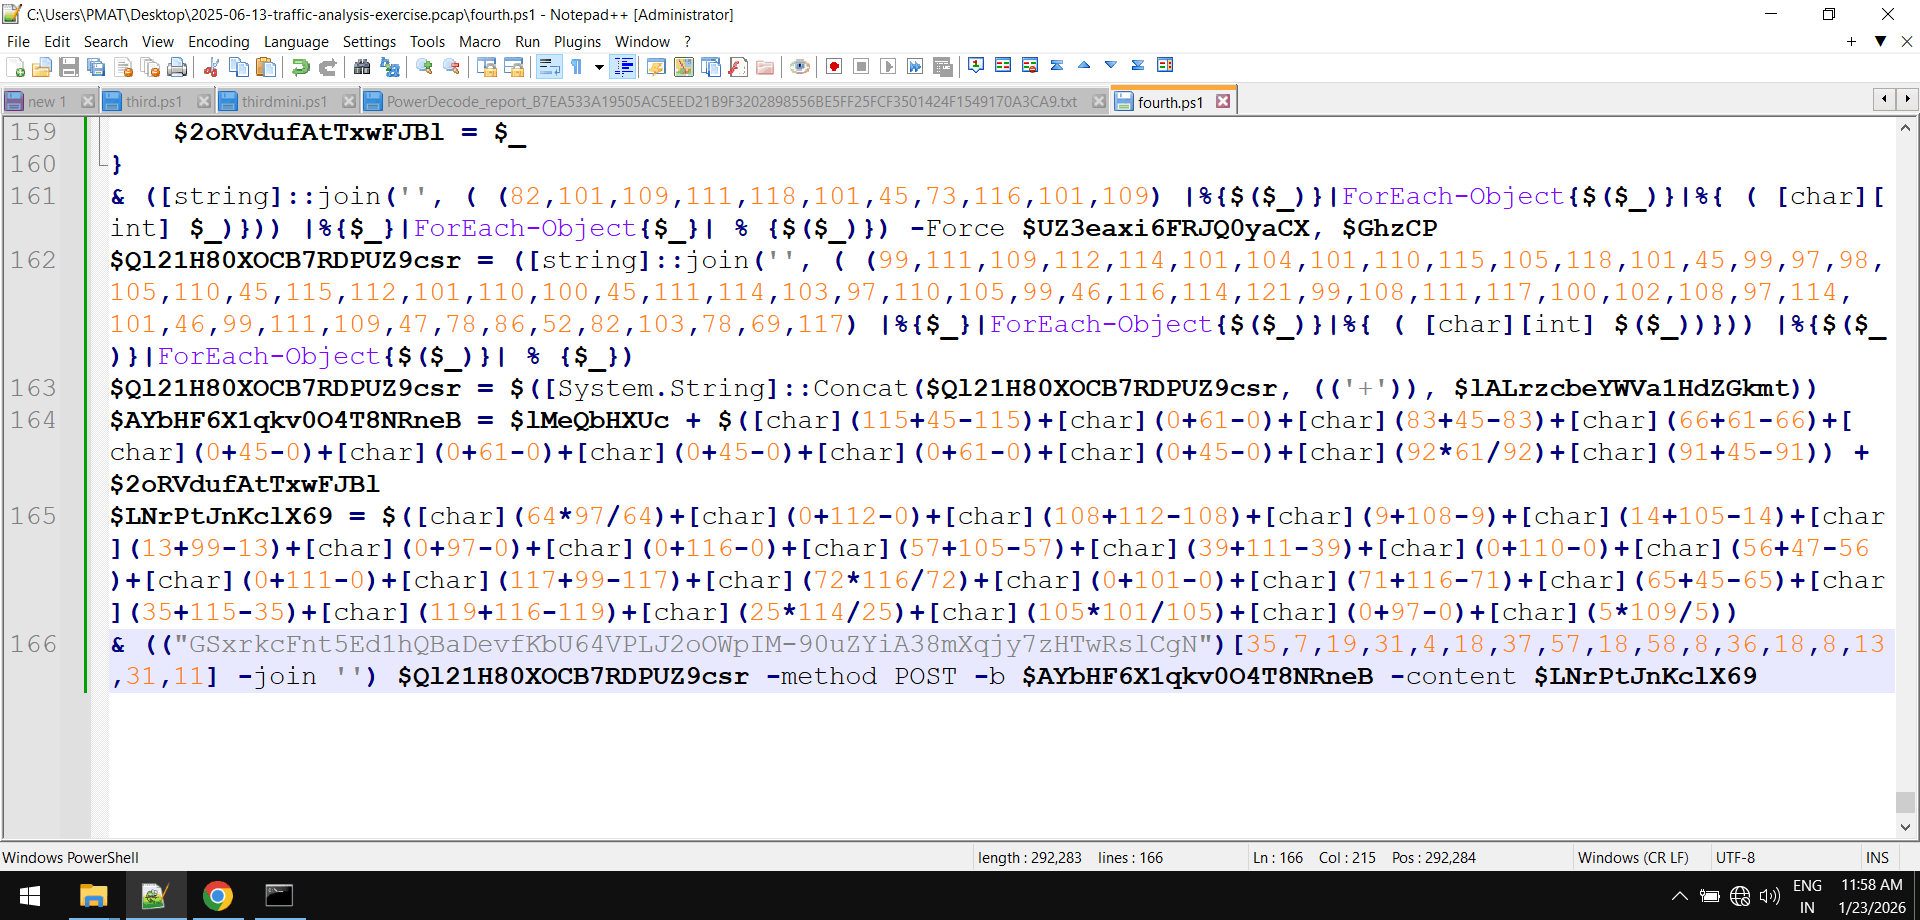Image resolution: width=1920 pixels, height=920 pixels.
Task: Open the tab list dropdown arrow
Action: 1909,100
